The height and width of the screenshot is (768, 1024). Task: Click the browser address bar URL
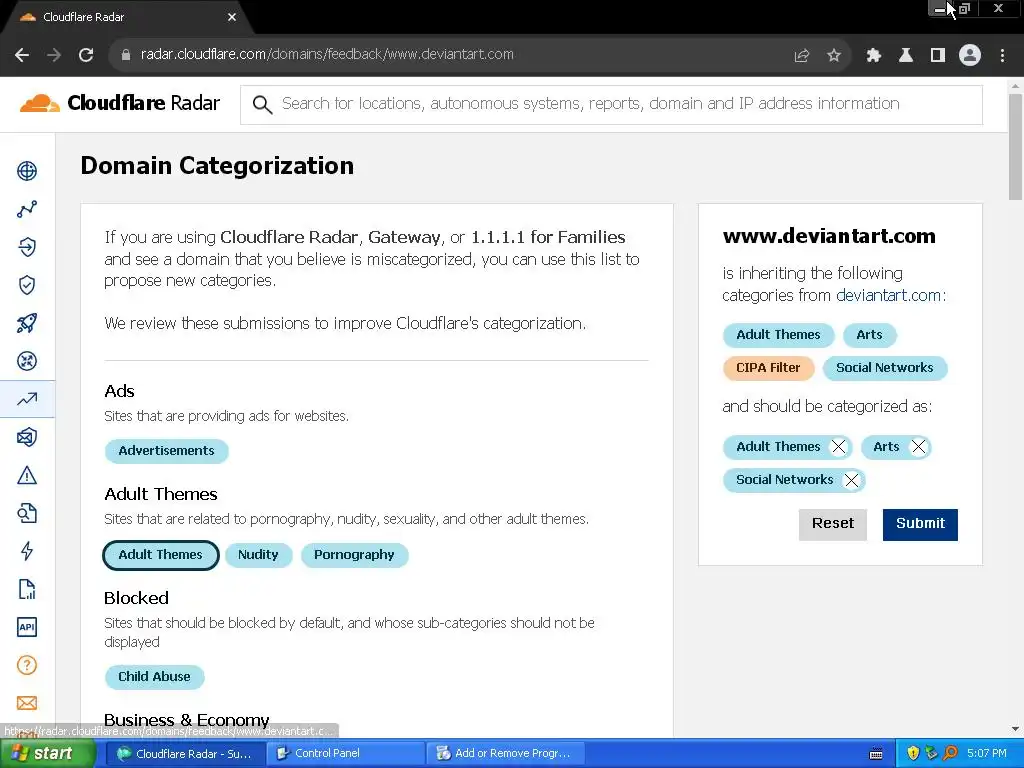327,55
